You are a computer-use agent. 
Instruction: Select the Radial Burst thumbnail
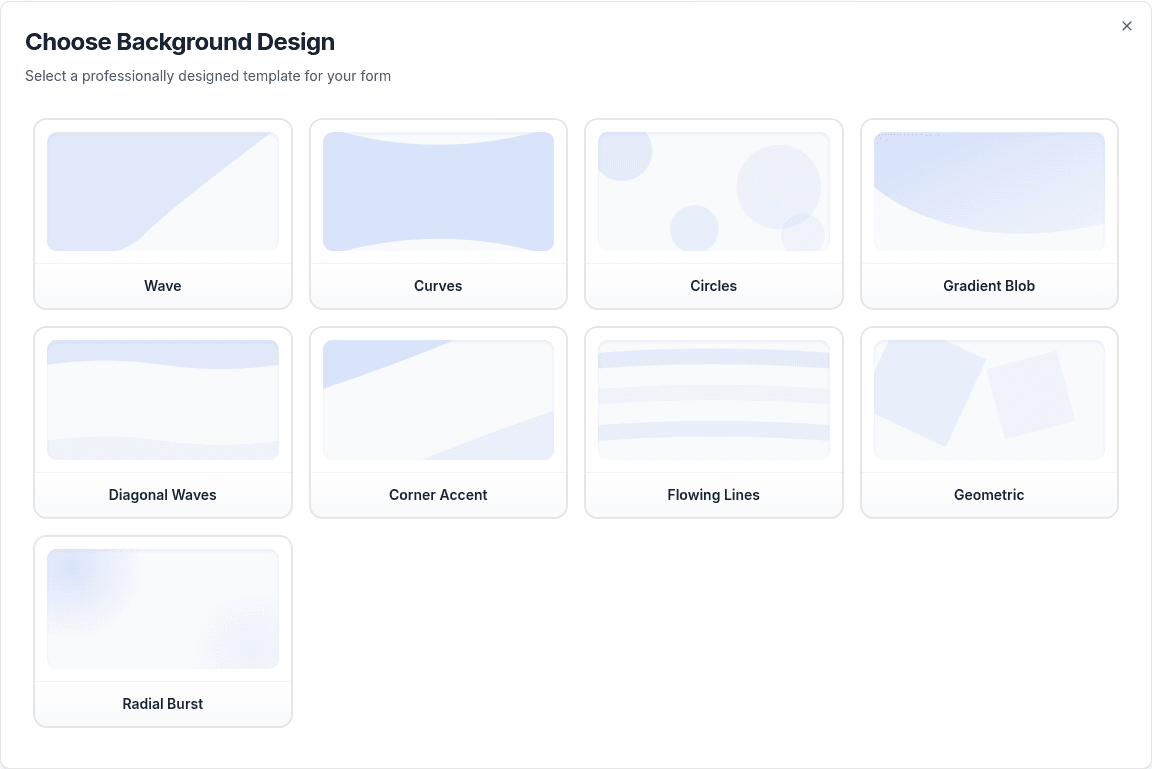(x=163, y=608)
